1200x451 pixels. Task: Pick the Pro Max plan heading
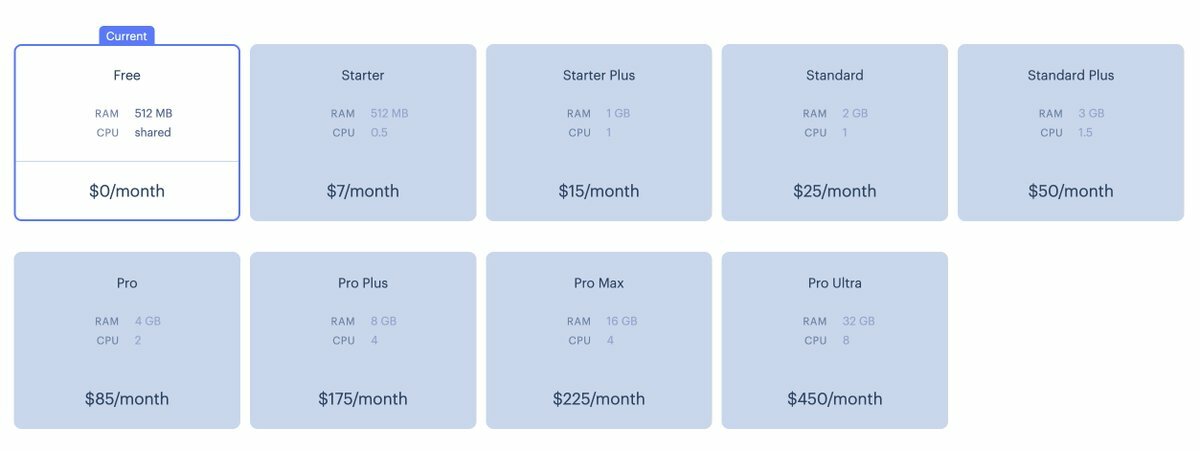click(599, 283)
